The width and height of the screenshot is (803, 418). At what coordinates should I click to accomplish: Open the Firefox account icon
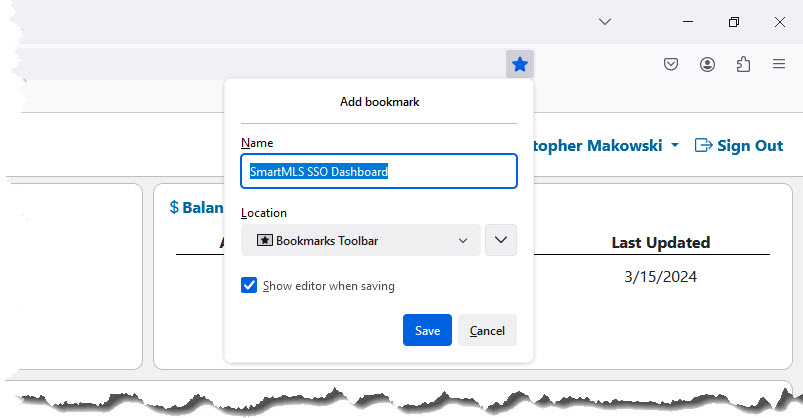707,64
